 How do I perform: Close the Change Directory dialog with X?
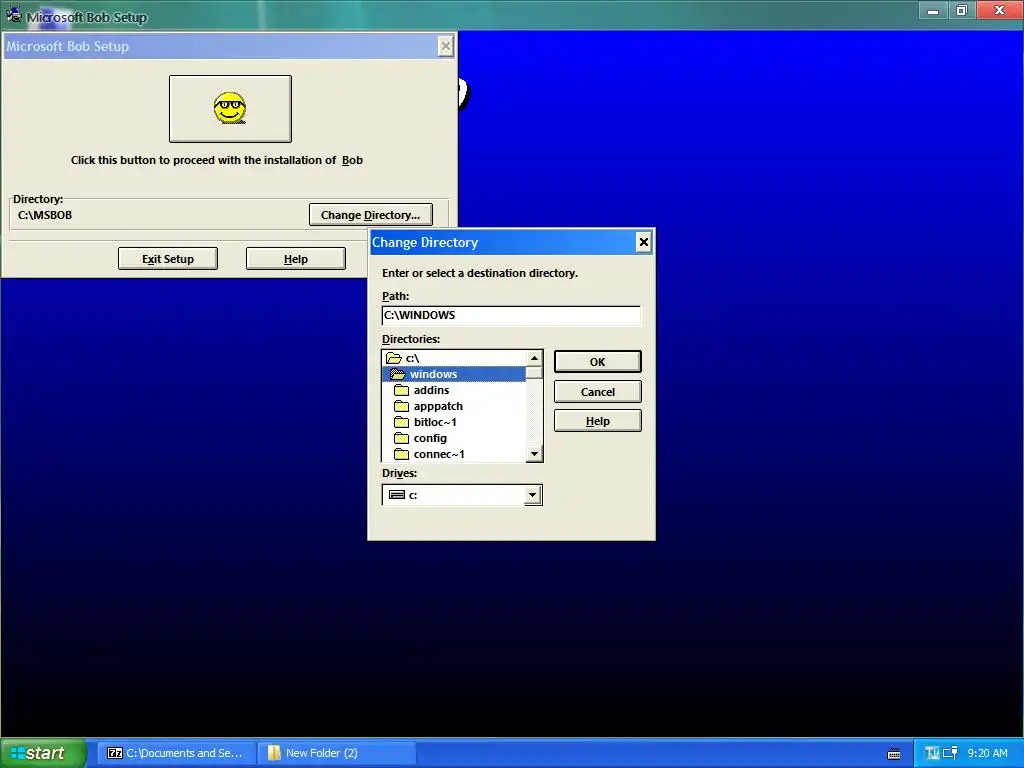(x=643, y=242)
